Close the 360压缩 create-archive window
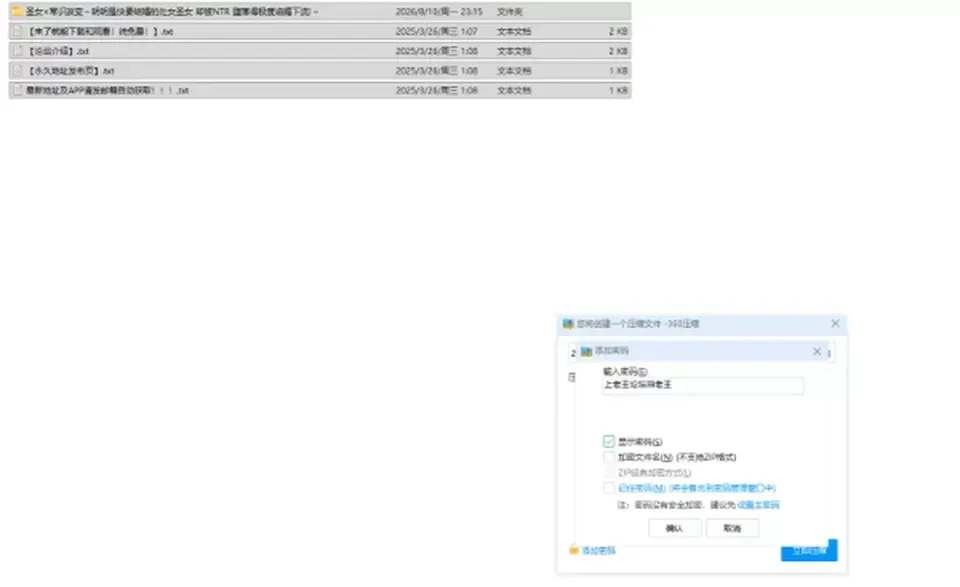Image resolution: width=960 pixels, height=587 pixels. (835, 323)
